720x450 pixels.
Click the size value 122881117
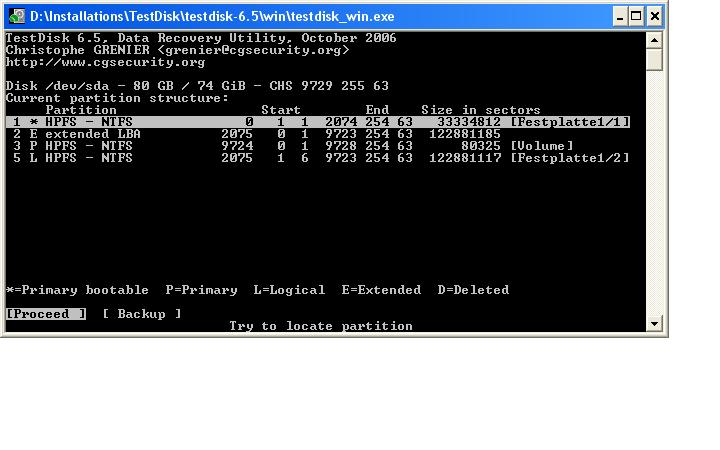click(x=465, y=158)
